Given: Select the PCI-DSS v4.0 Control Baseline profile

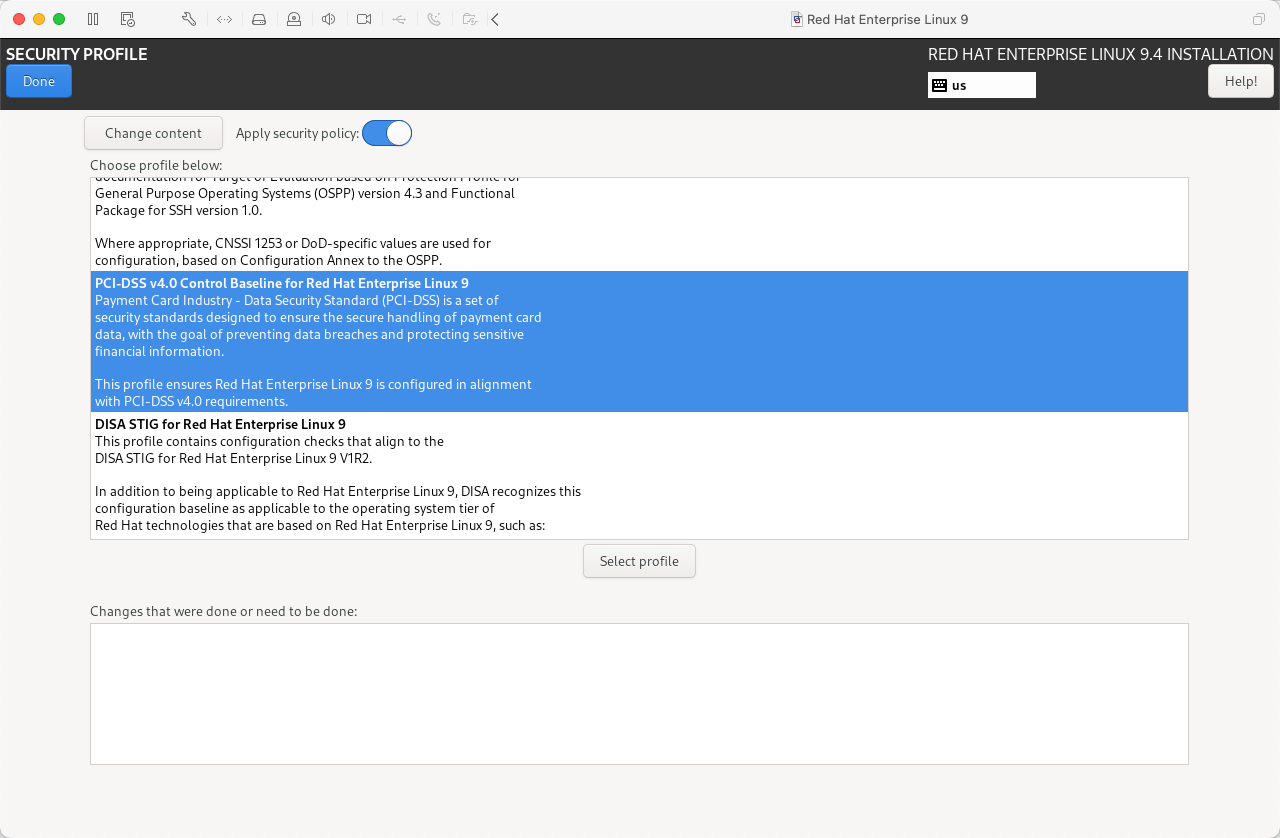Looking at the screenshot, I should tap(282, 283).
